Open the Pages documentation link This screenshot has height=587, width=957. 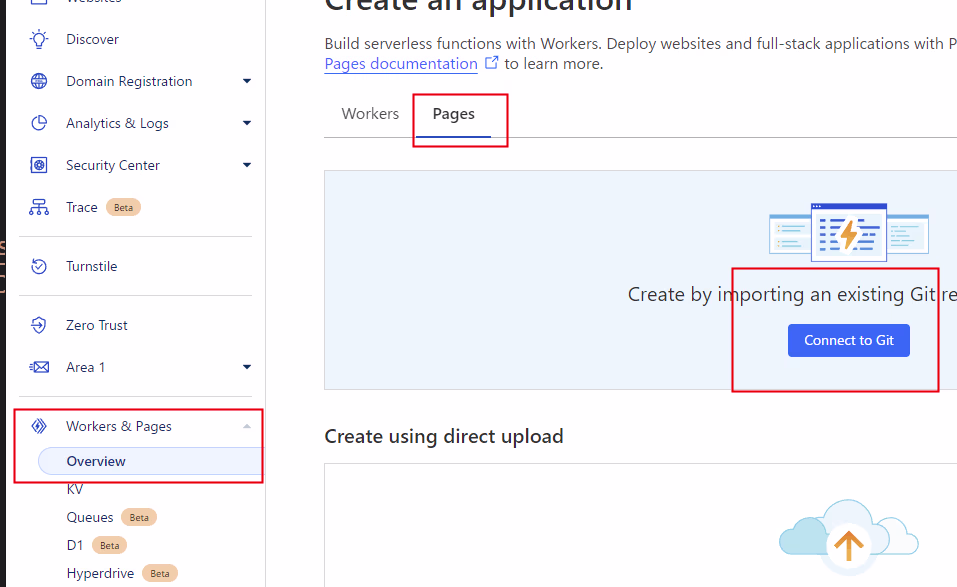(401, 63)
